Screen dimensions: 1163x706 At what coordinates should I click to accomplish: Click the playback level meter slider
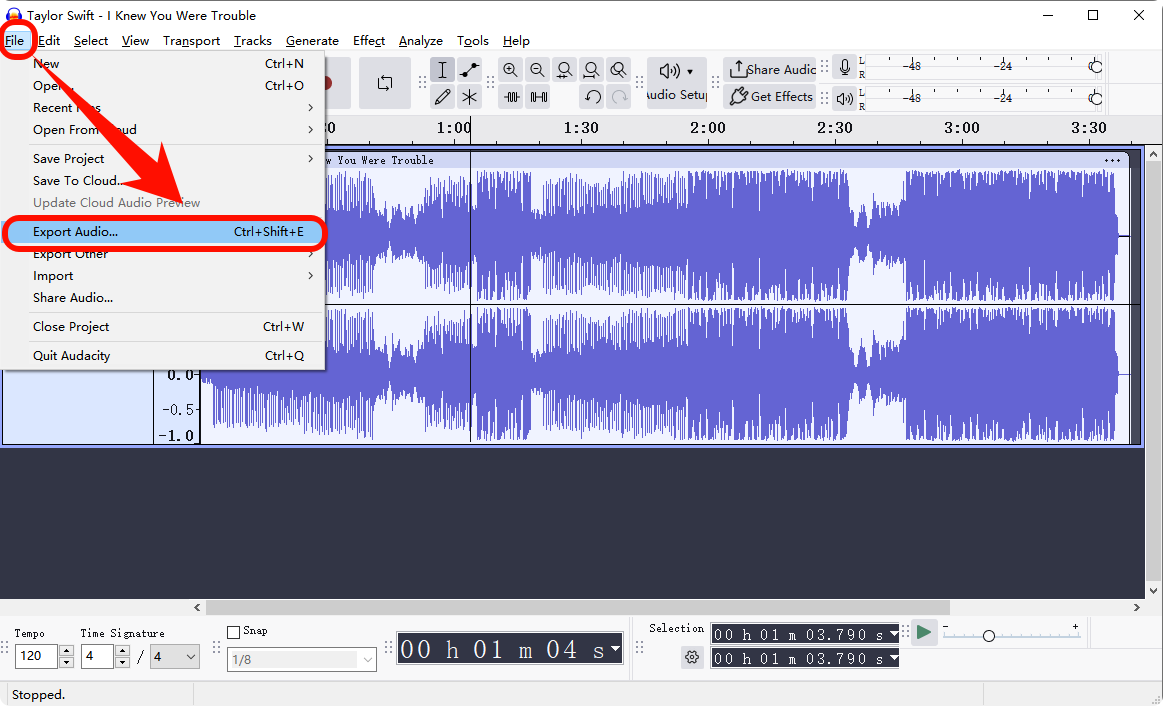click(x=1095, y=98)
